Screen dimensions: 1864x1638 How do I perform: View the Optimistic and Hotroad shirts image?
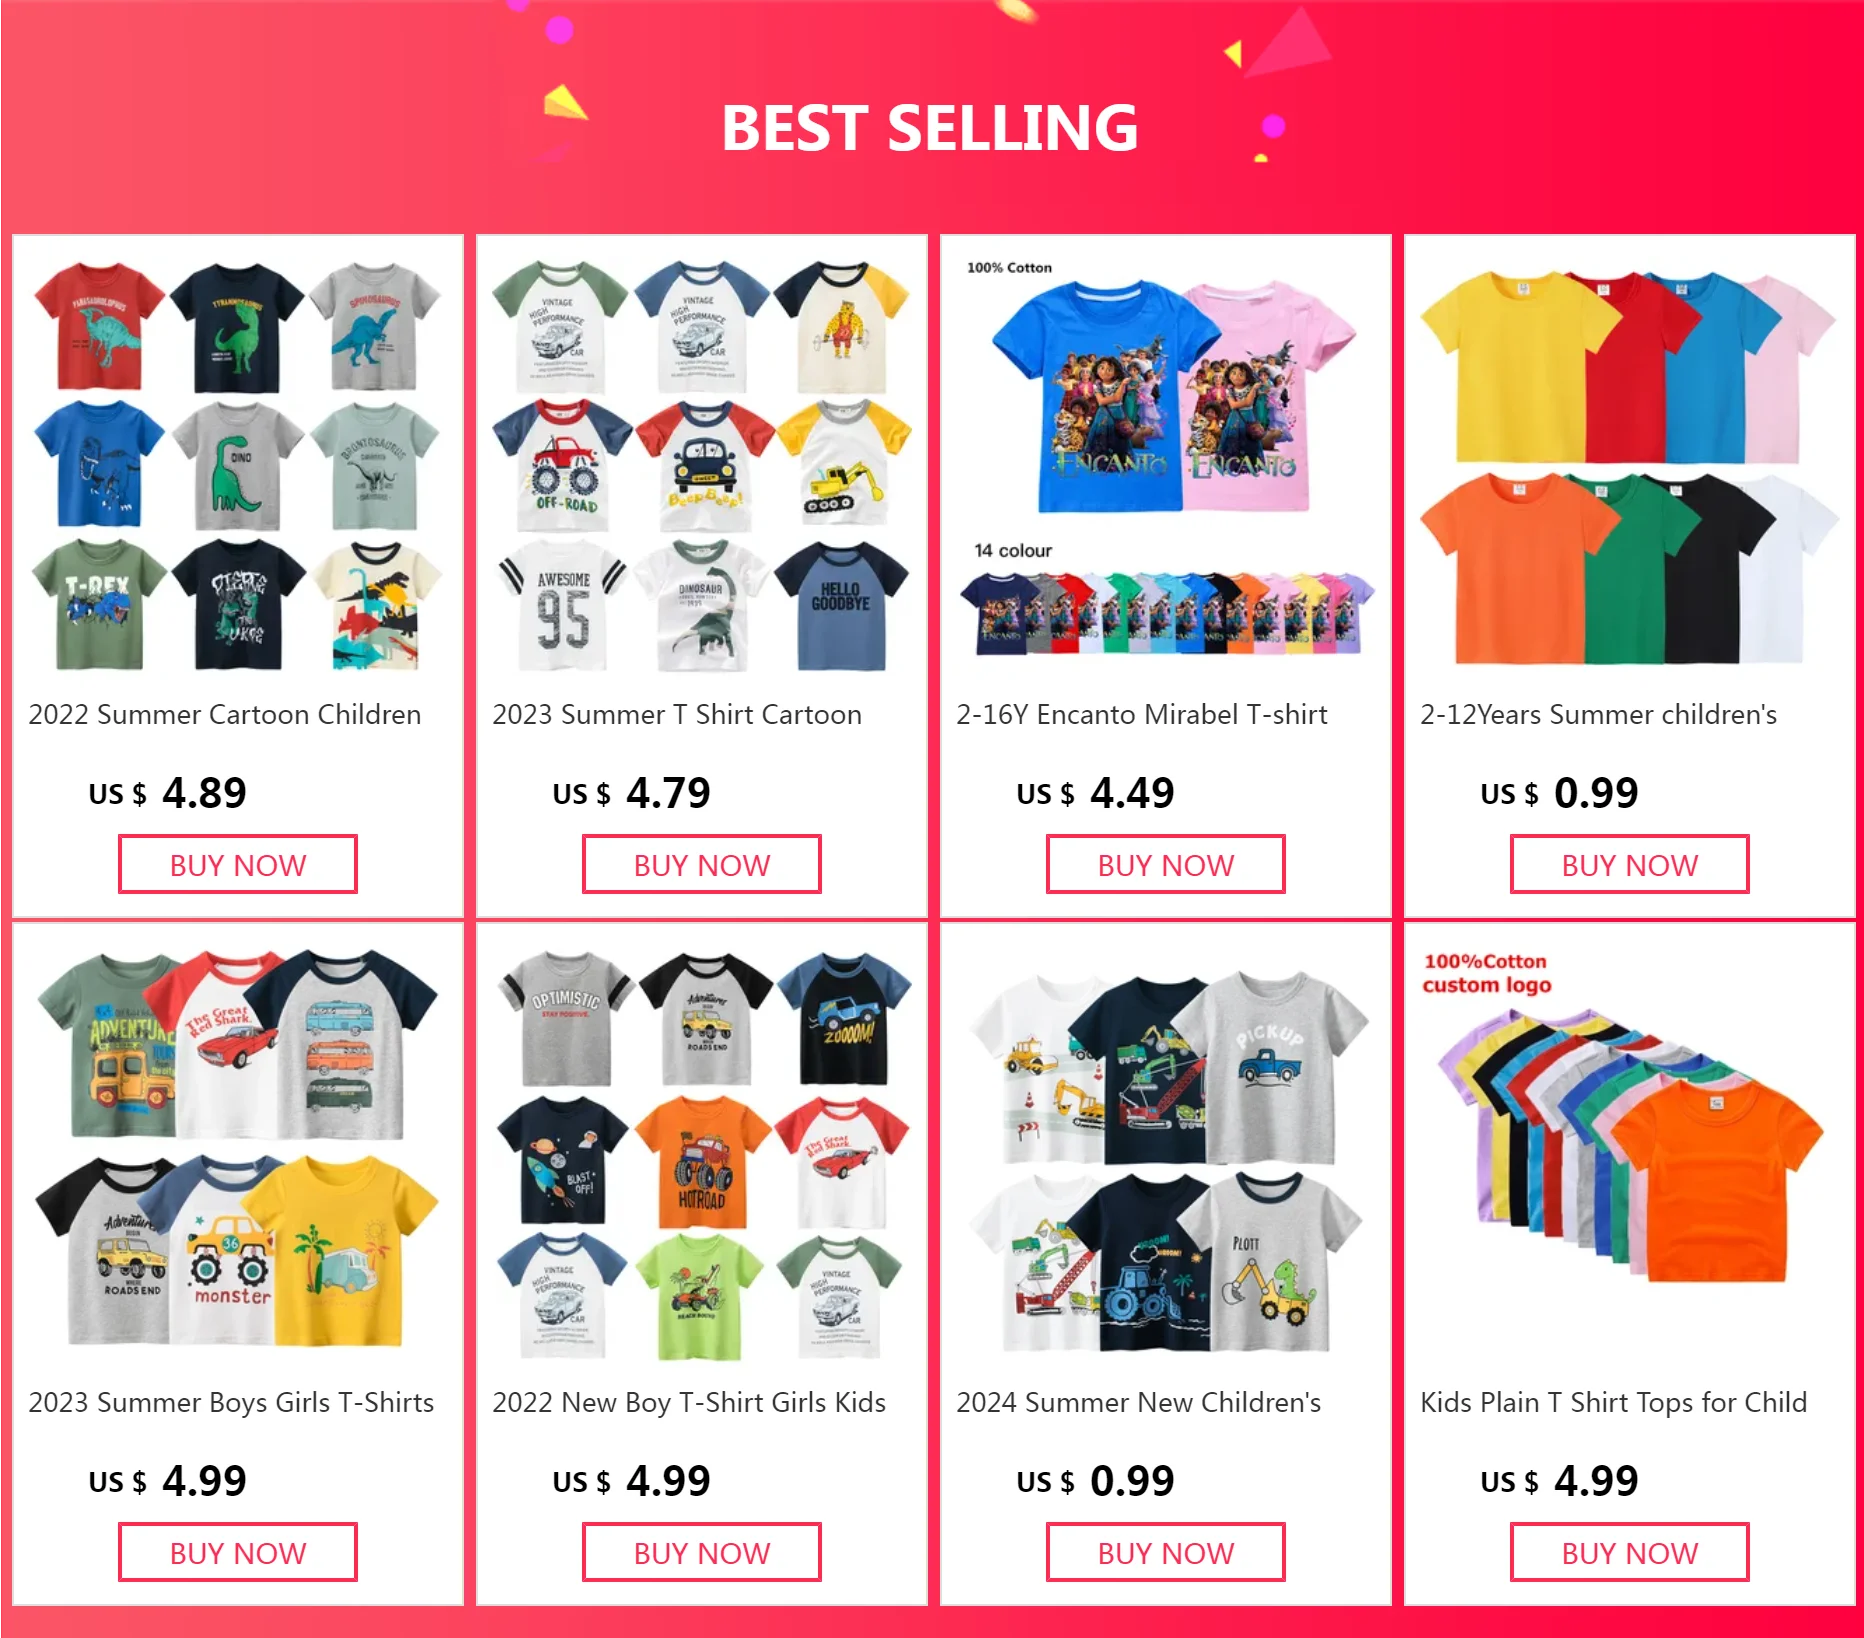702,1151
